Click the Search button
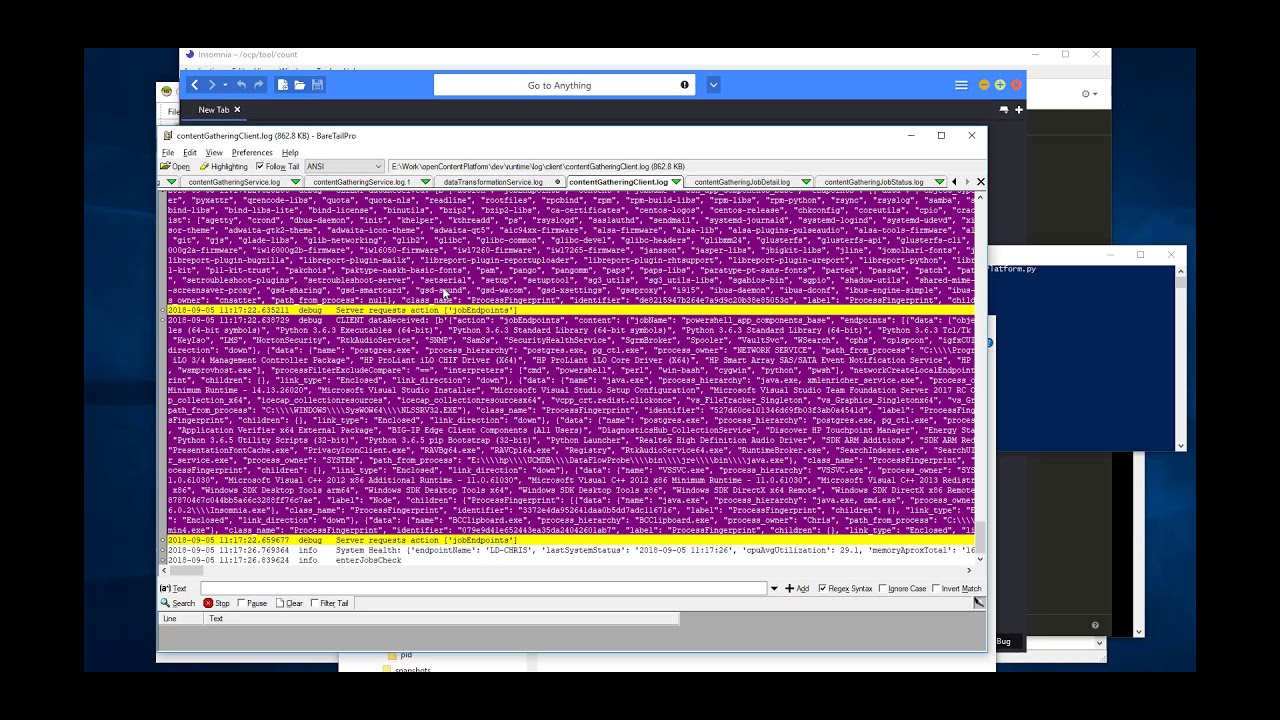Viewport: 1280px width, 720px height. pos(178,603)
